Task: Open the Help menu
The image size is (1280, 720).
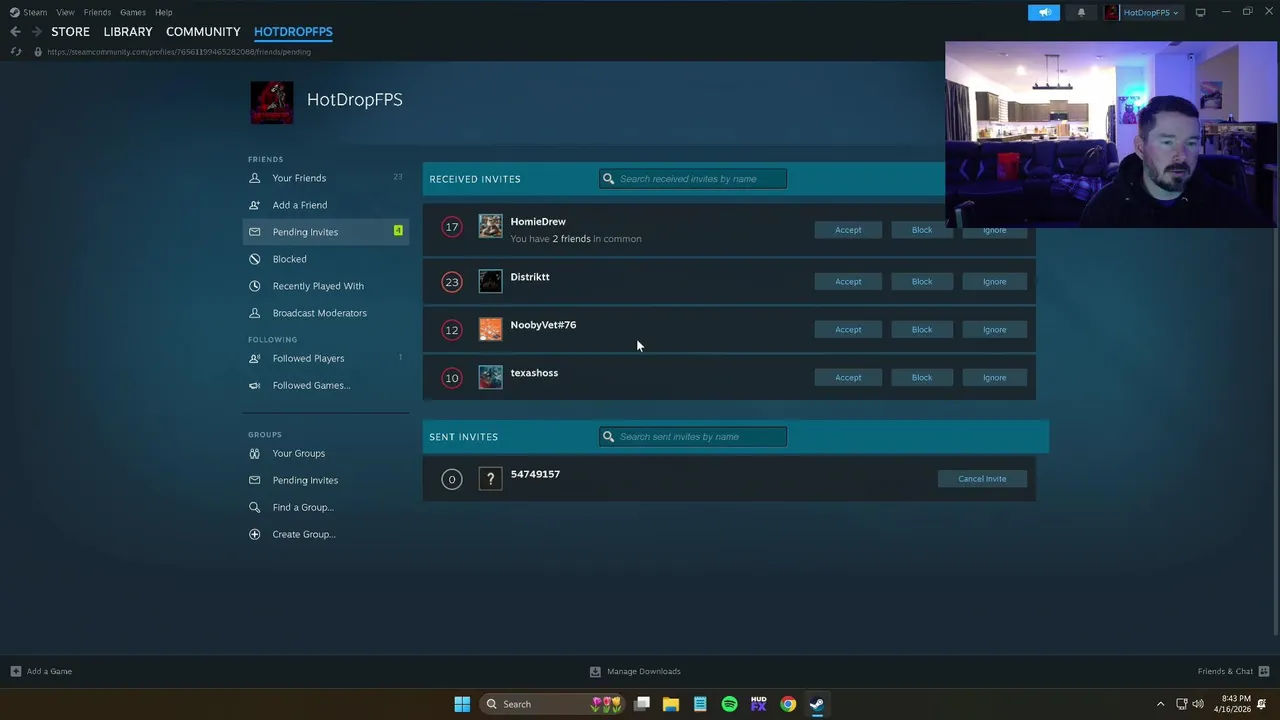Action: point(164,12)
